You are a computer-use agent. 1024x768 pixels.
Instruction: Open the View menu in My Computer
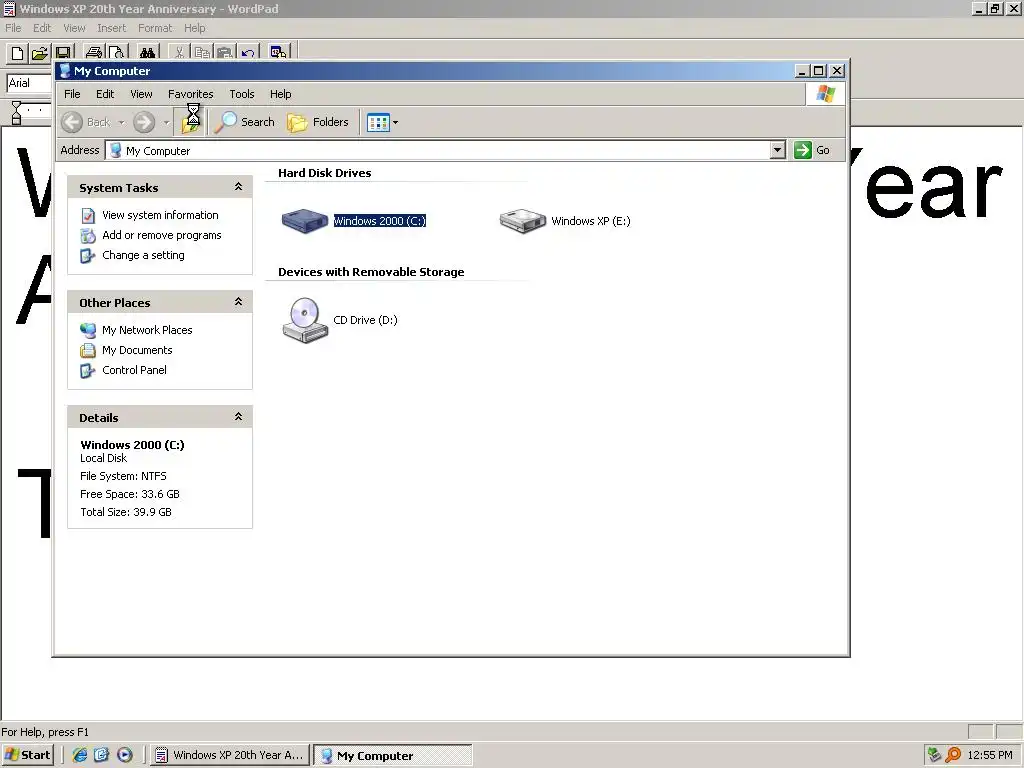(x=141, y=94)
